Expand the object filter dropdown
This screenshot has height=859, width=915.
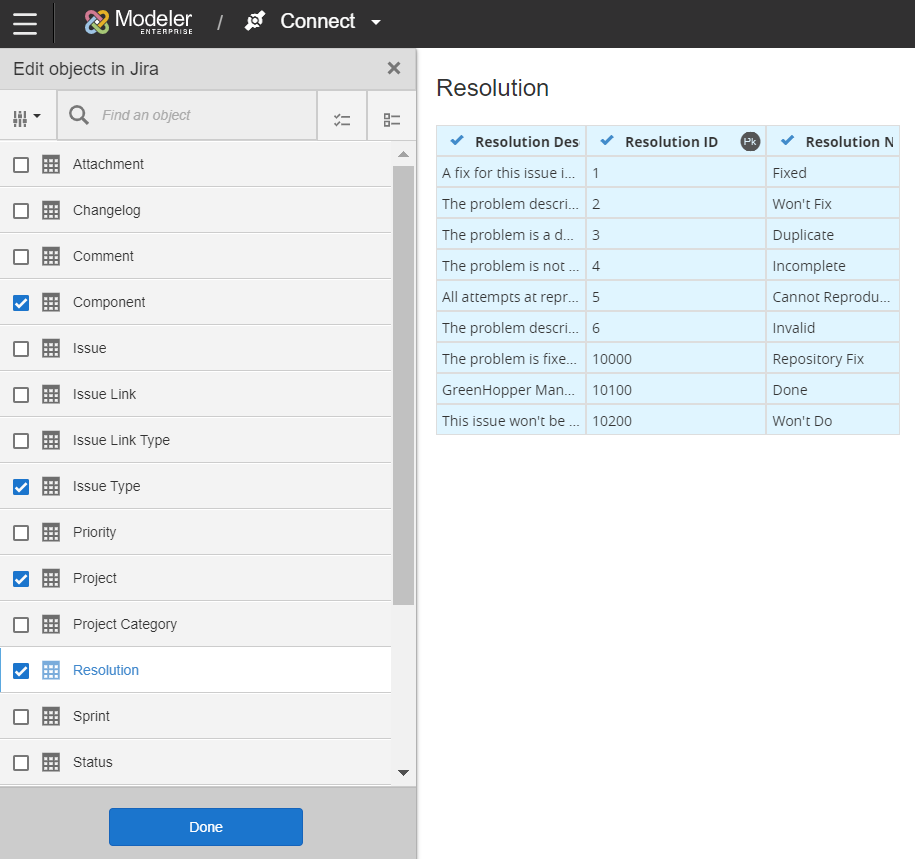[x=28, y=117]
